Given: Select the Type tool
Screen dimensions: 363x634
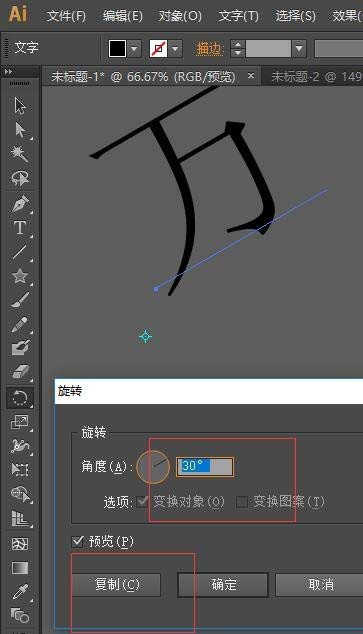Looking at the screenshot, I should pos(20,228).
